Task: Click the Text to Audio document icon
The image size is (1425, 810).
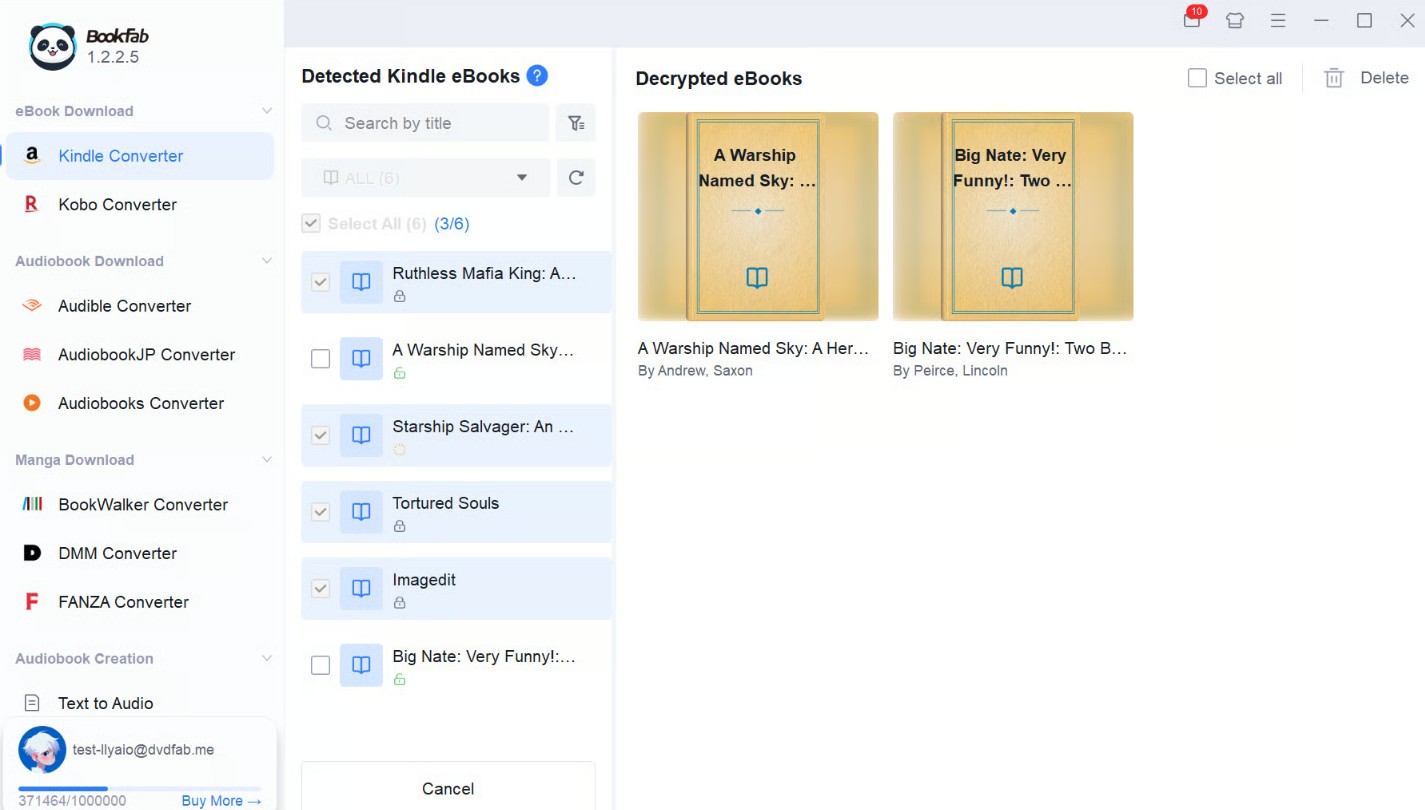Action: 32,703
